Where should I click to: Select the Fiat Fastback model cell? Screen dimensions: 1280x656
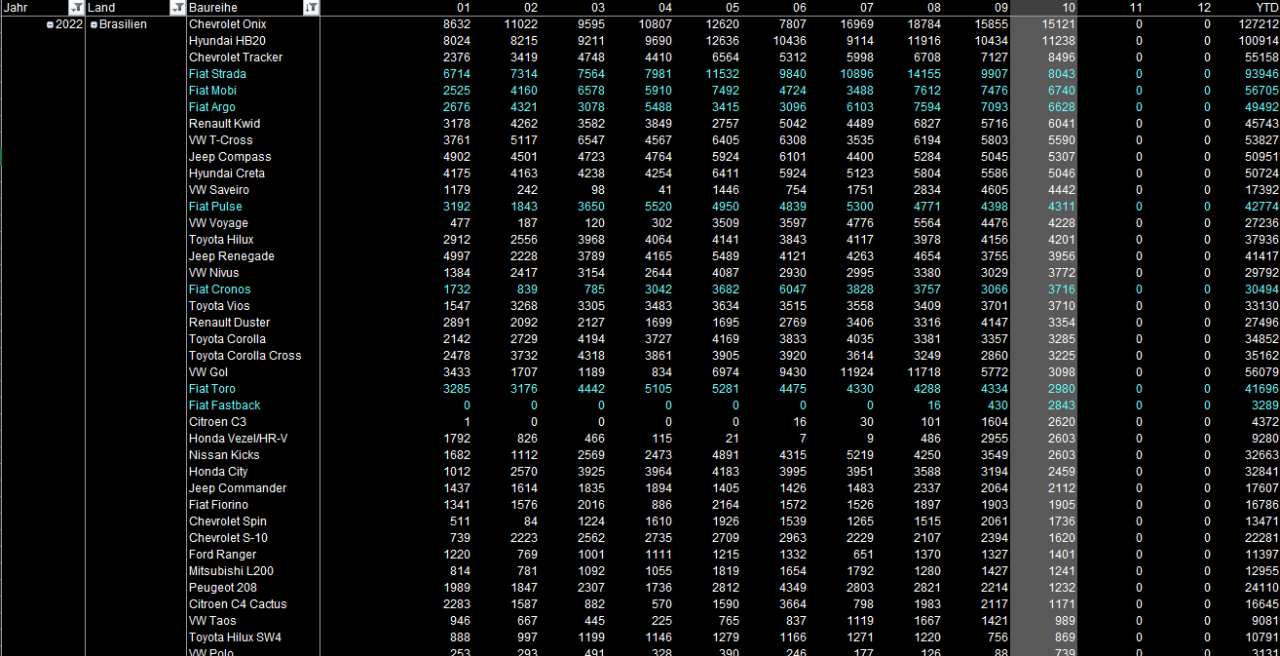(x=224, y=405)
